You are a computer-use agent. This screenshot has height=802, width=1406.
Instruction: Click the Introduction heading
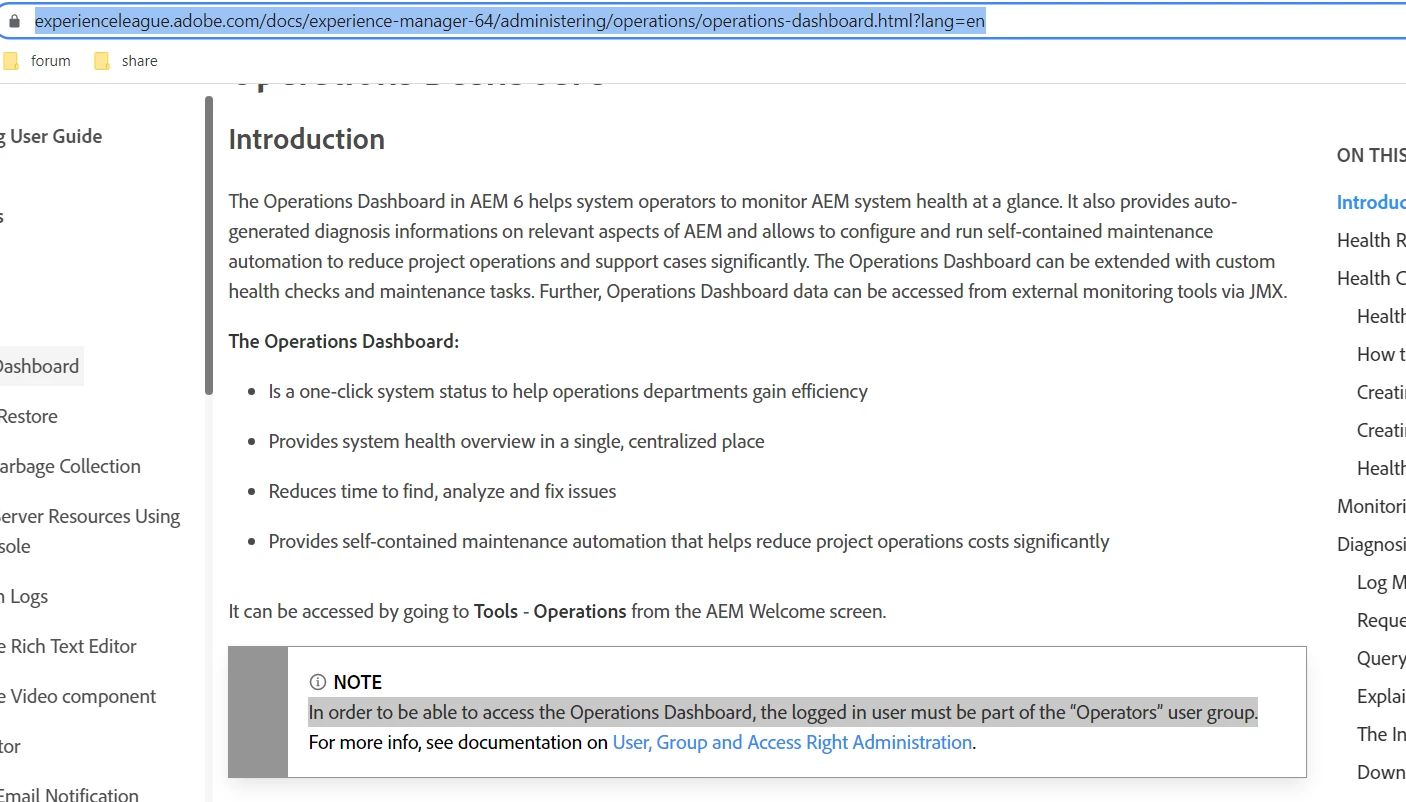coord(307,139)
